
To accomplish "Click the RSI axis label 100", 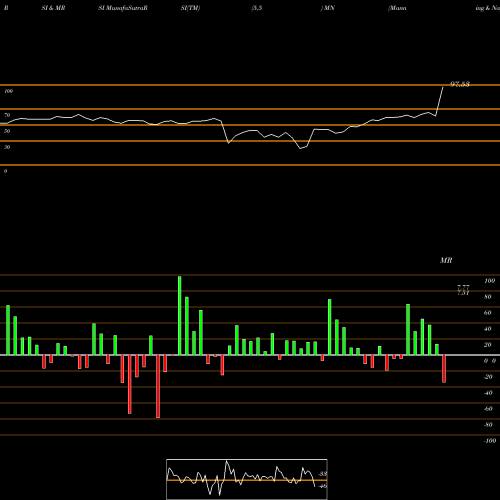I will pos(9,91).
